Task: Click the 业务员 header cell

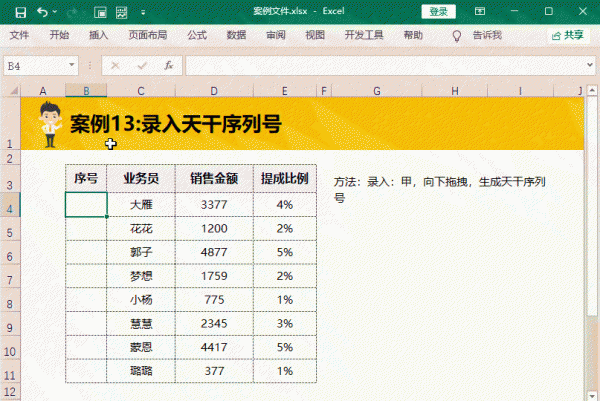Action: [x=141, y=178]
